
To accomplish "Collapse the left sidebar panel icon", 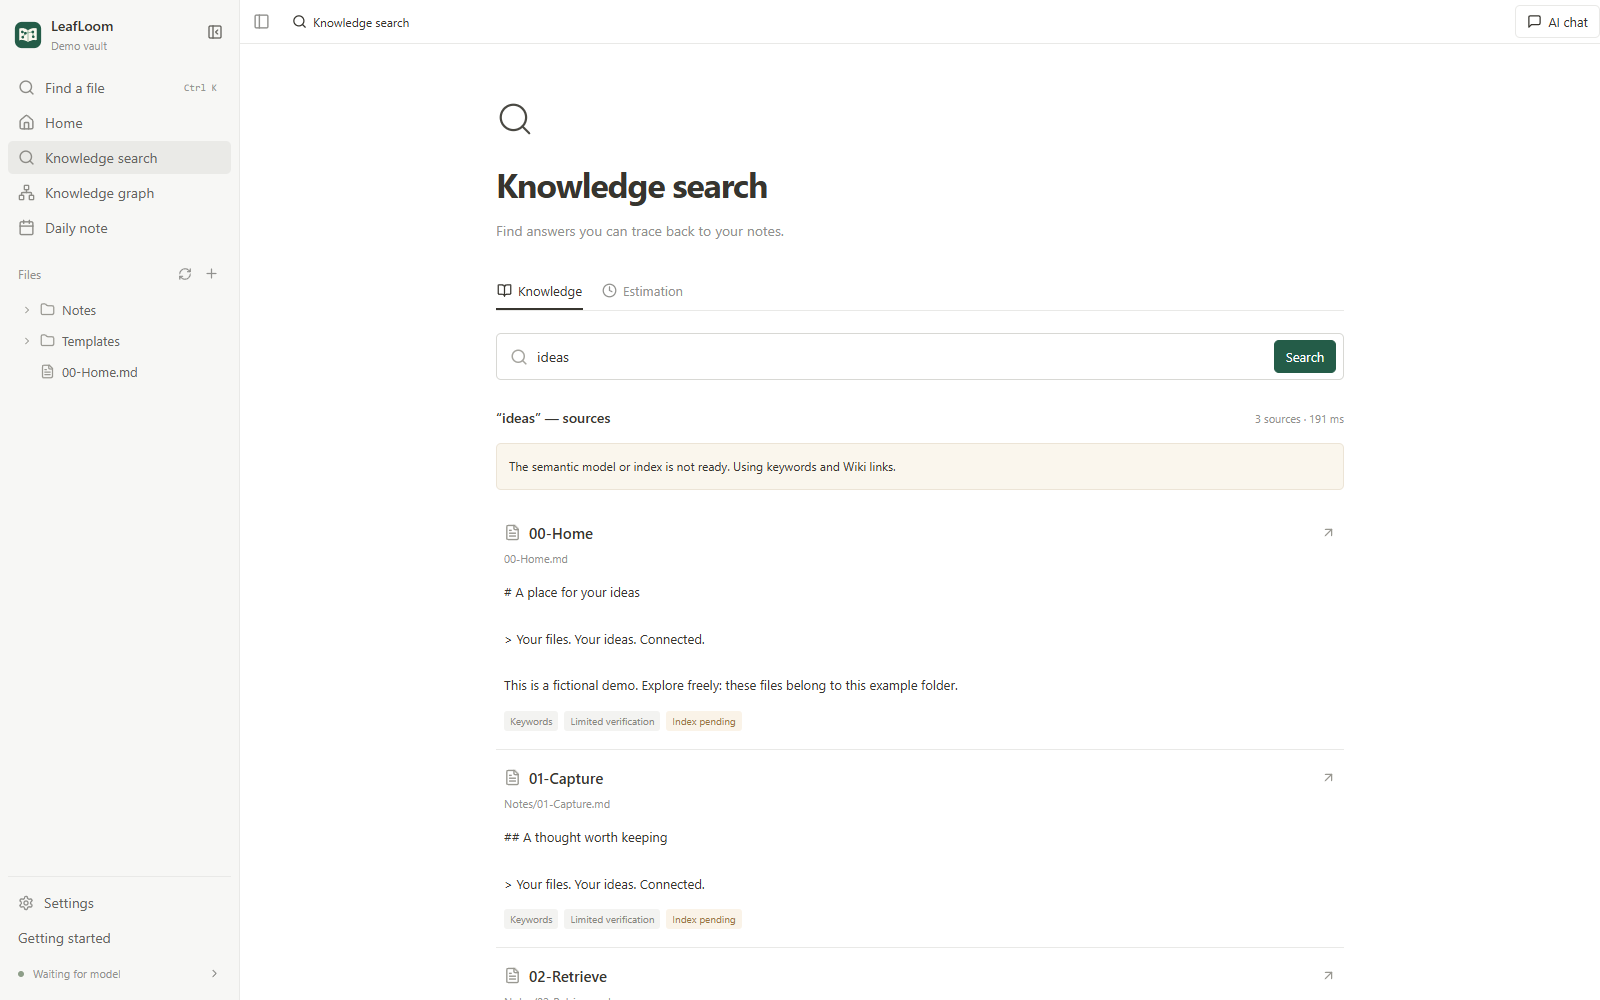I will click(x=215, y=32).
